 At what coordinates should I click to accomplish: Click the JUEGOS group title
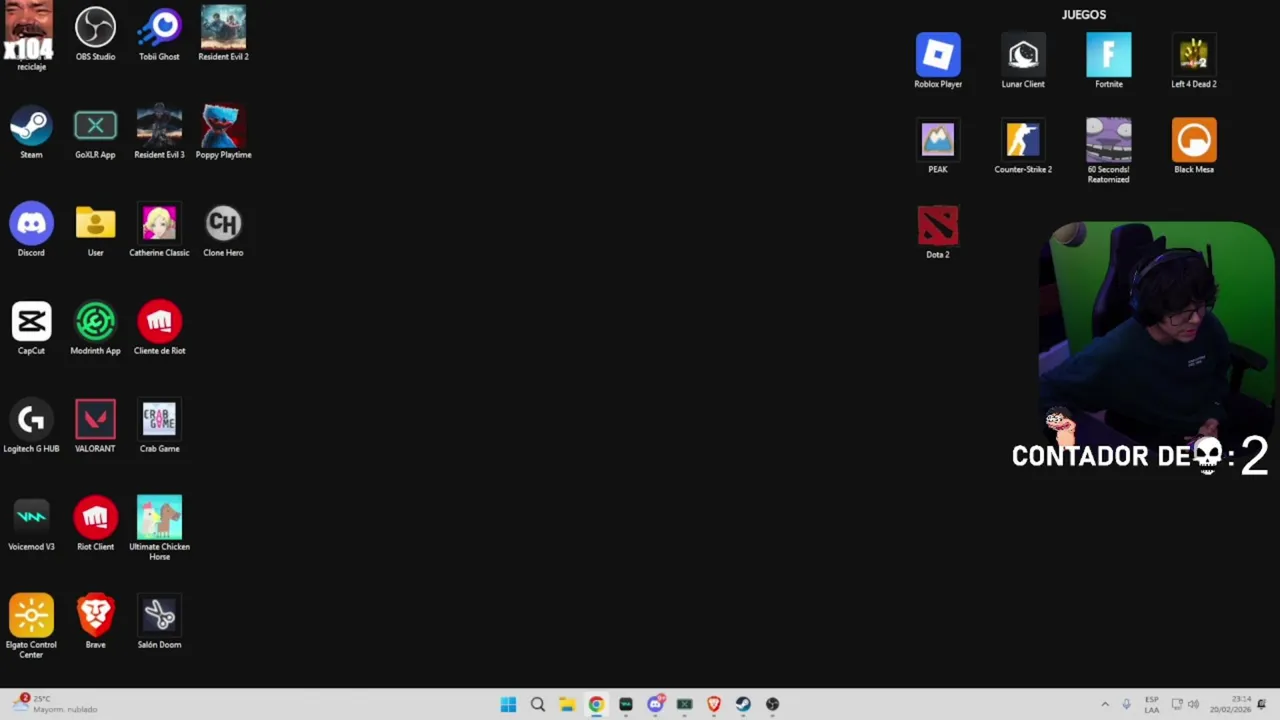tap(1084, 15)
